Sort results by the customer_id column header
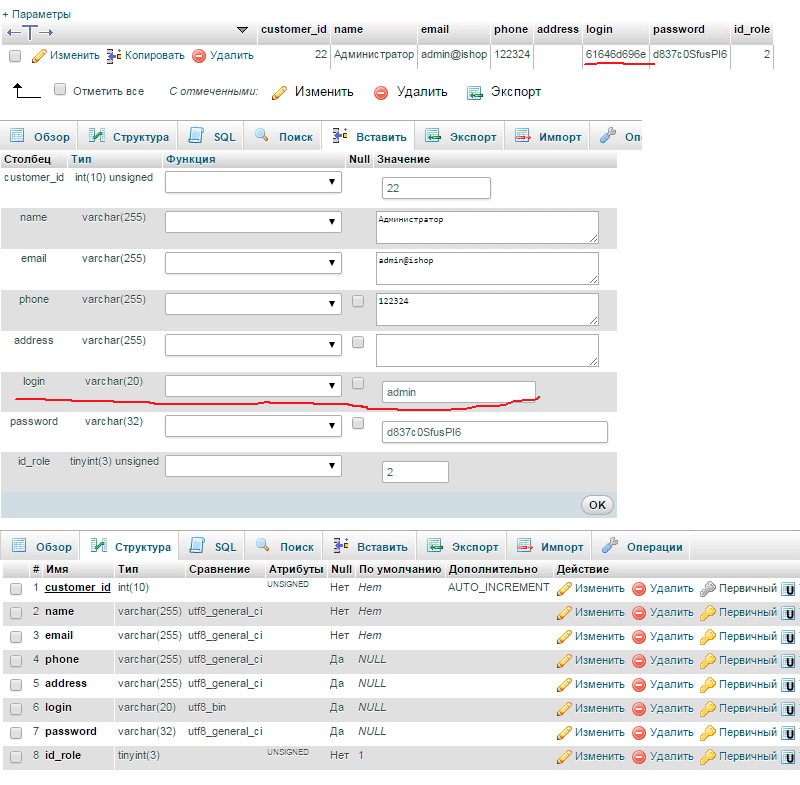The height and width of the screenshot is (785, 800). [294, 30]
